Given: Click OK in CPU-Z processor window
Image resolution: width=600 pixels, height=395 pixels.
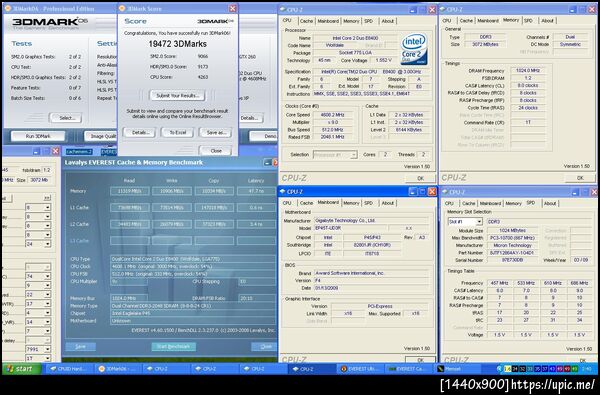Looking at the screenshot, I should [420, 178].
